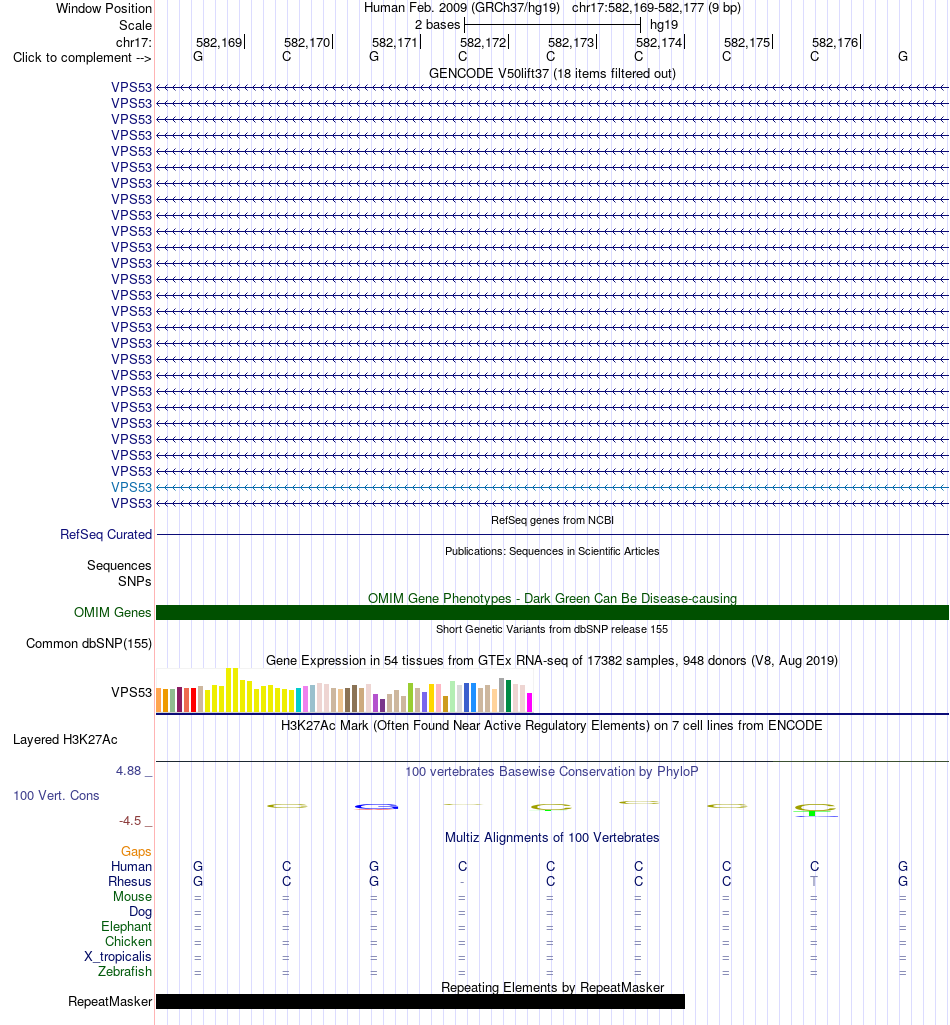Click the orange 'Gaps' row label

click(136, 851)
